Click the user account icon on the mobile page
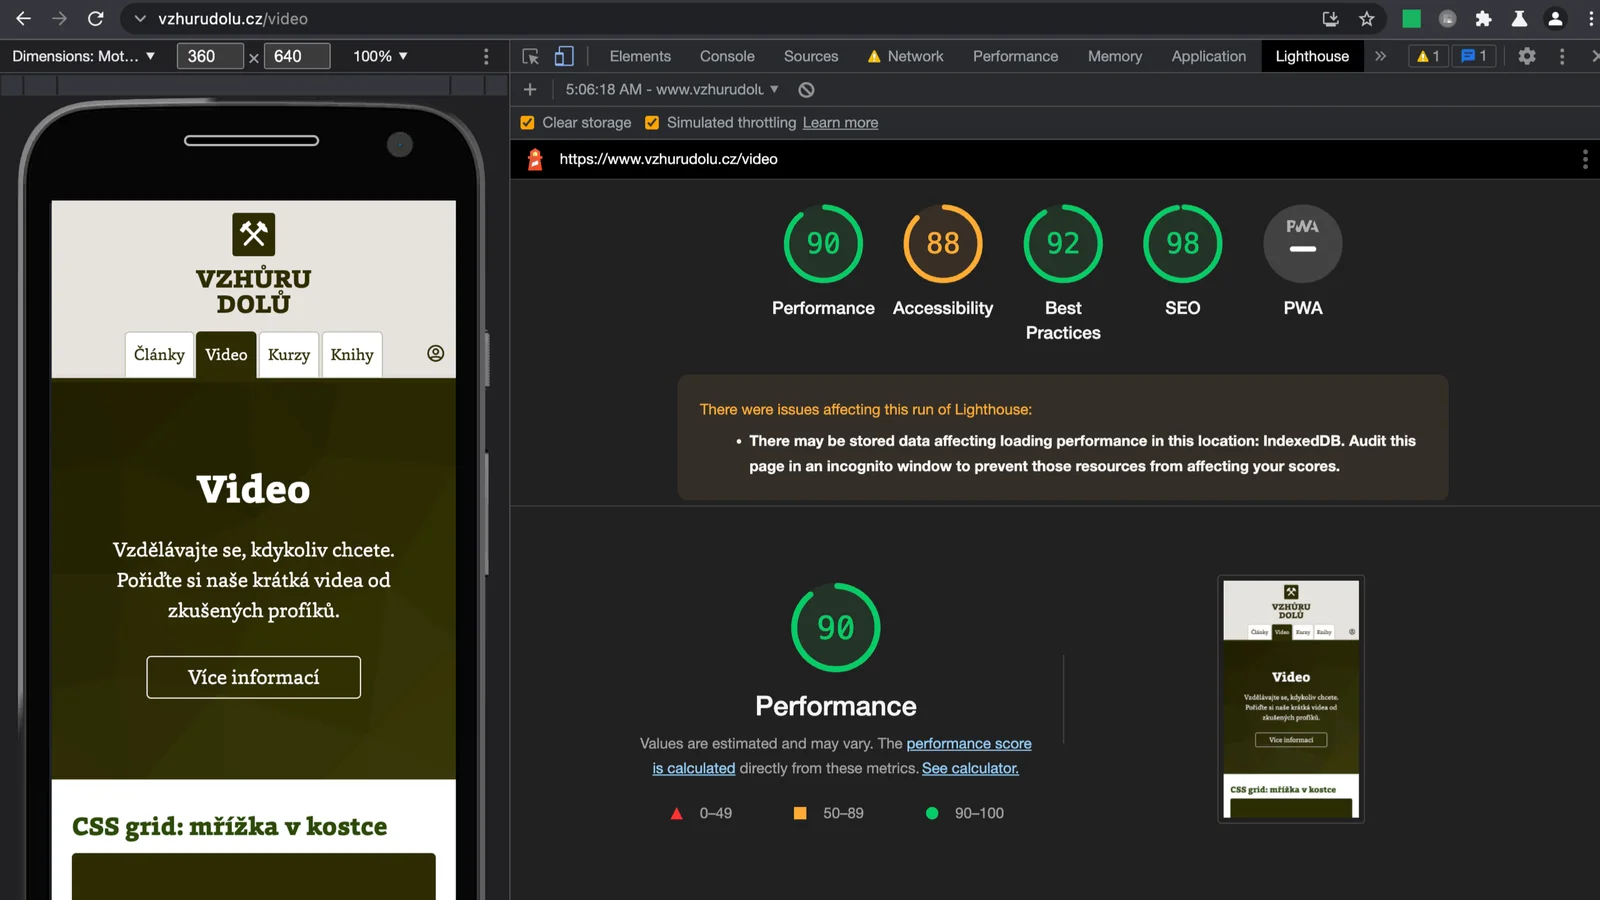The width and height of the screenshot is (1600, 900). 435,354
